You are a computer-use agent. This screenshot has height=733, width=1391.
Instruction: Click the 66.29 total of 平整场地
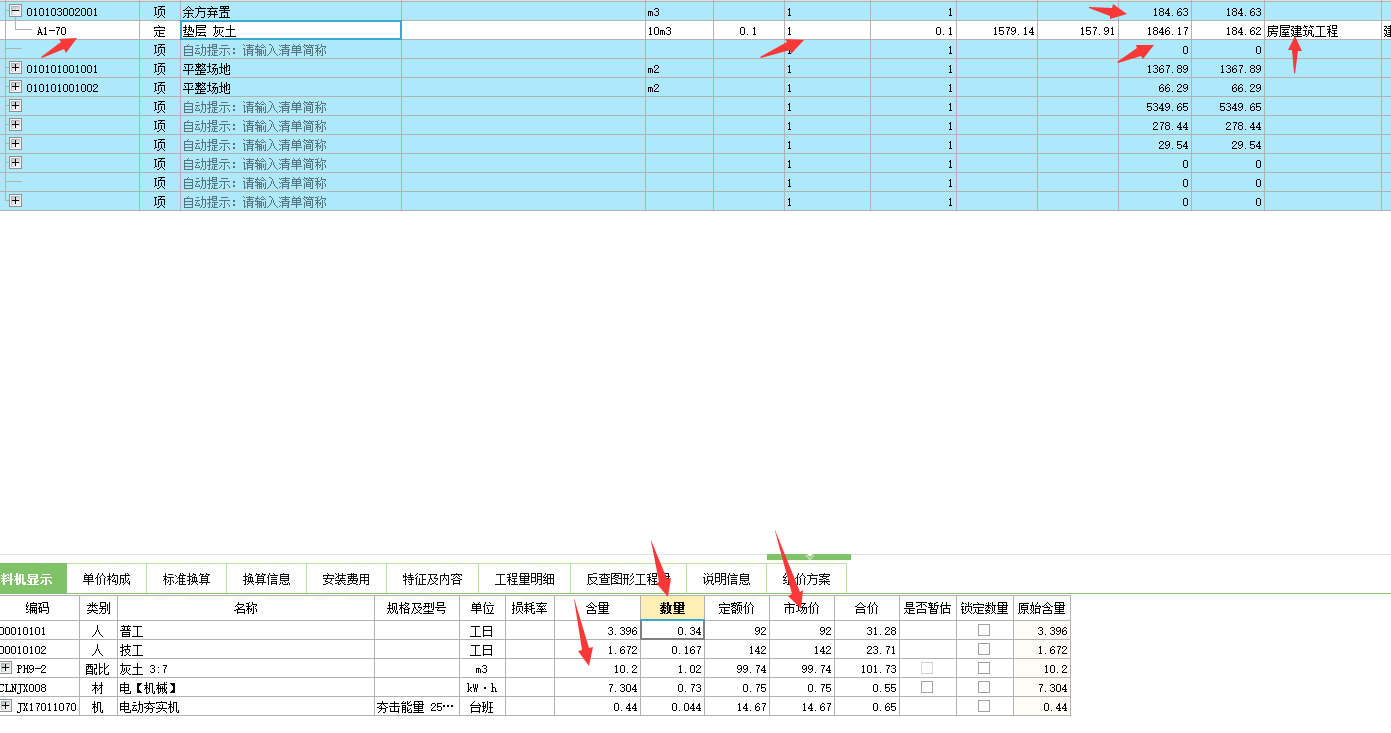1155,88
